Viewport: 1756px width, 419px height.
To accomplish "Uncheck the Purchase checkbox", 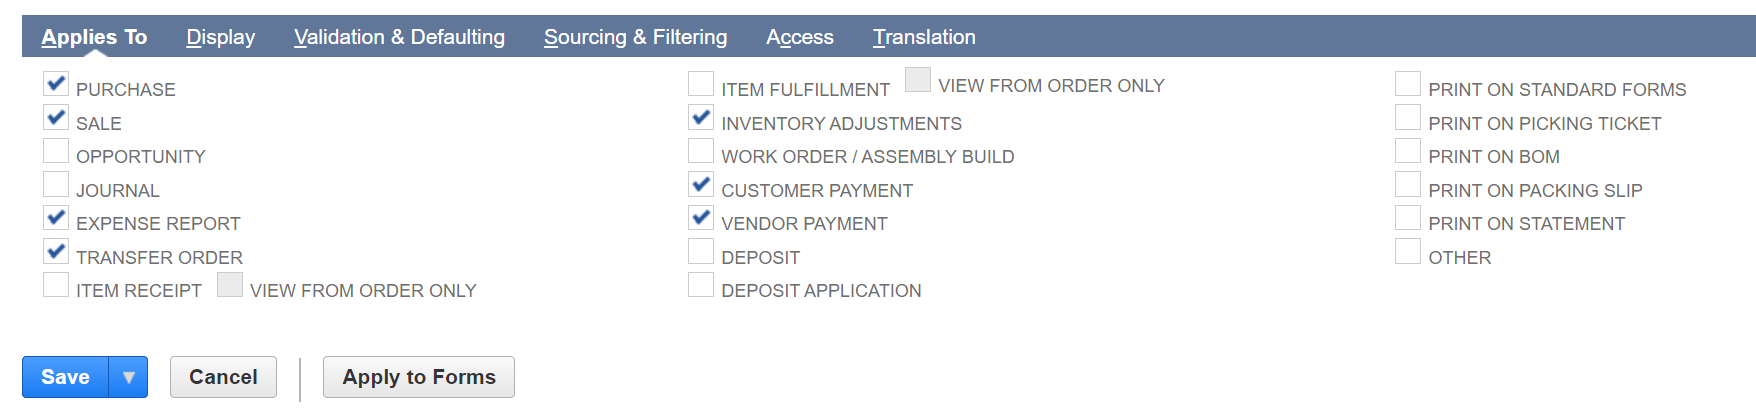I will point(56,84).
